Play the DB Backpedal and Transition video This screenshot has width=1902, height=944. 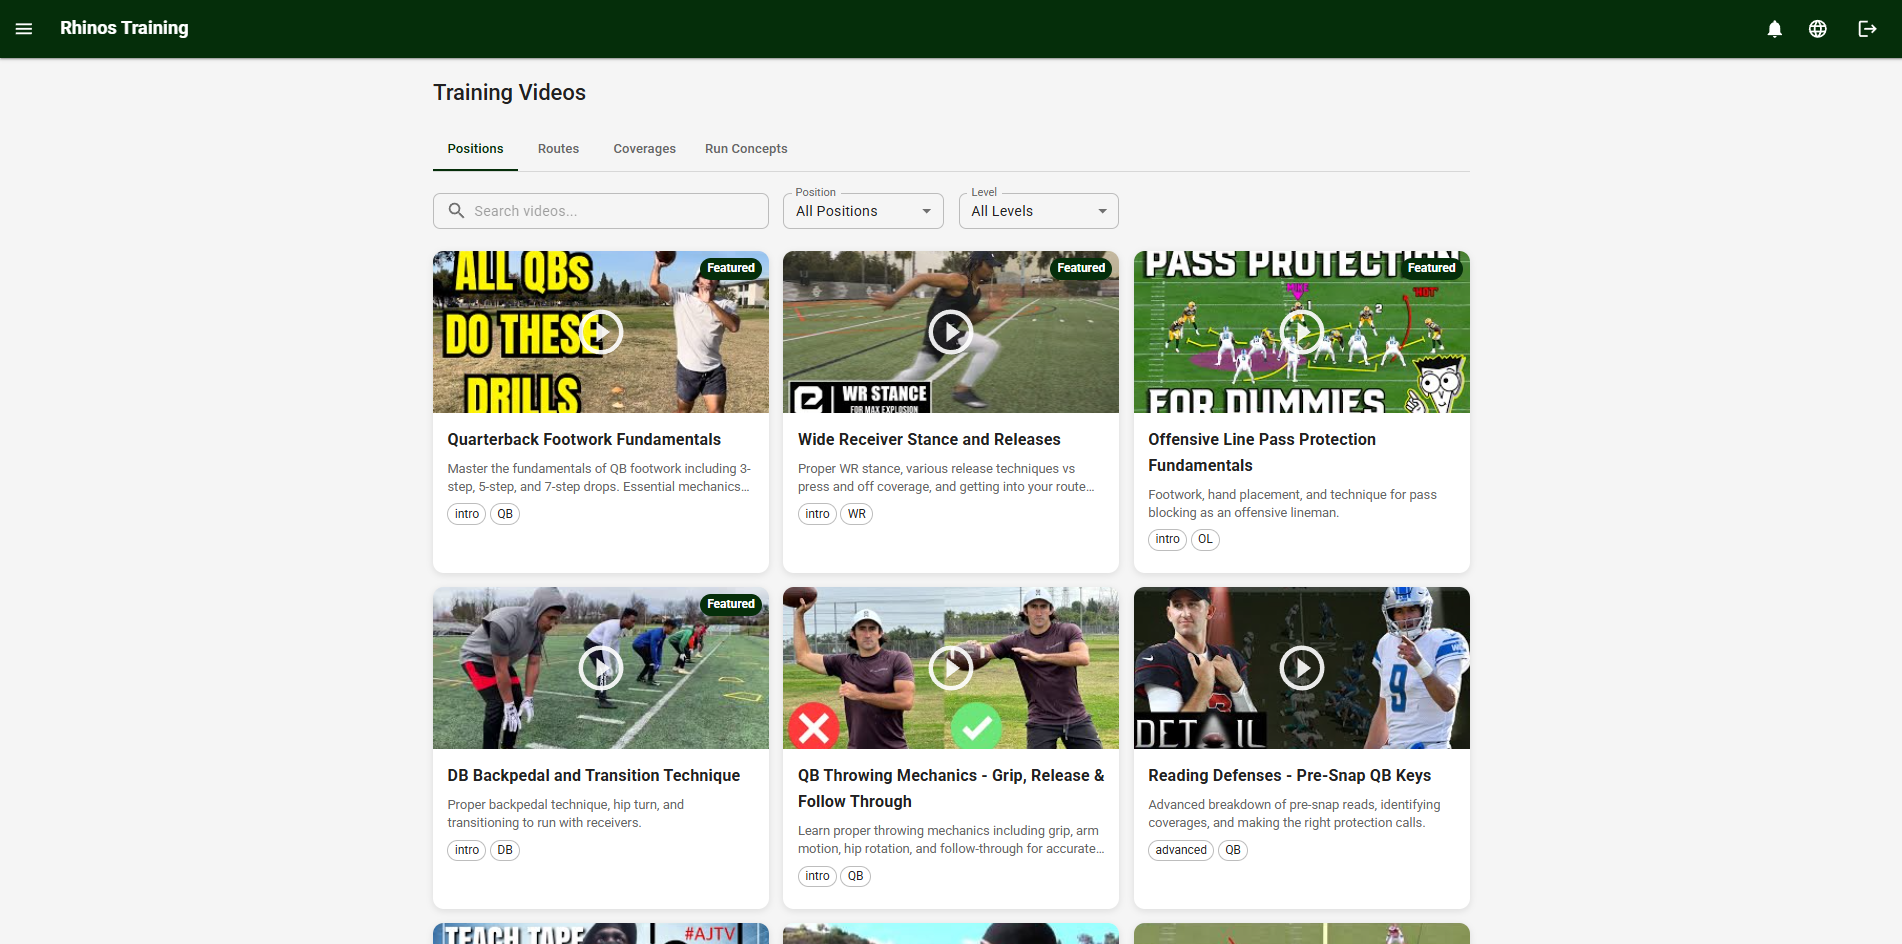601,668
